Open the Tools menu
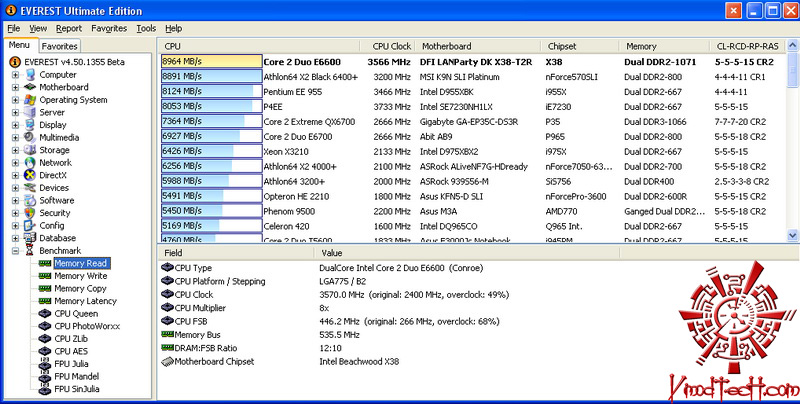800x404 pixels. pyautogui.click(x=146, y=29)
